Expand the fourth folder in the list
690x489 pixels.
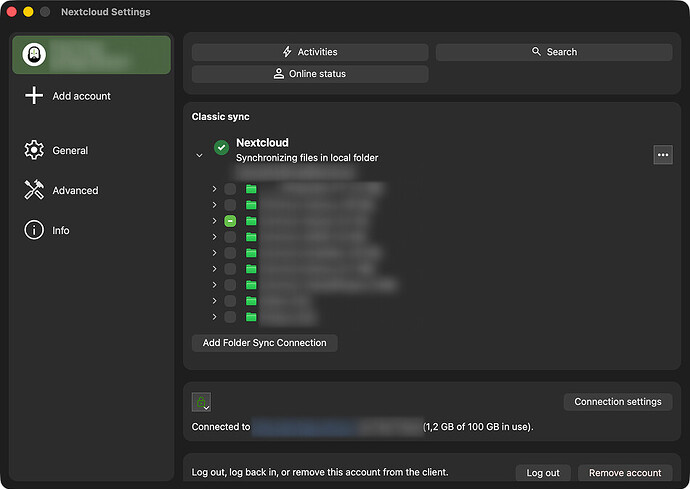click(x=214, y=237)
